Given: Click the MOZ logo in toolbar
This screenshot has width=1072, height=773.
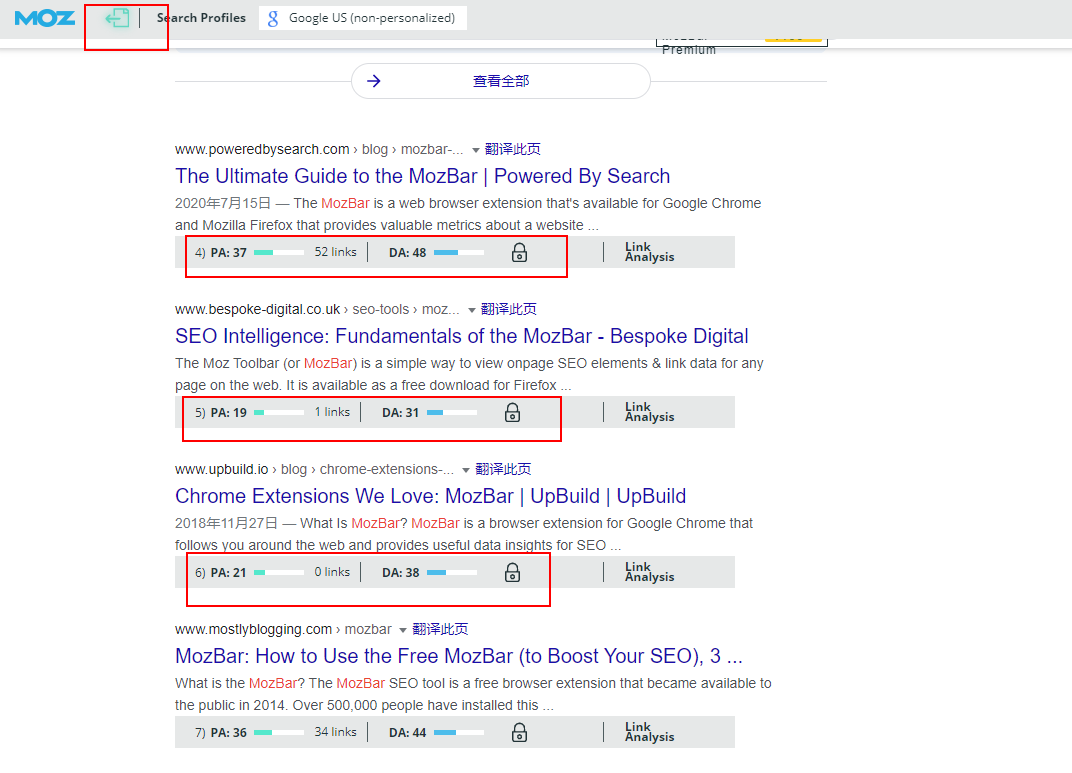Looking at the screenshot, I should [44, 18].
